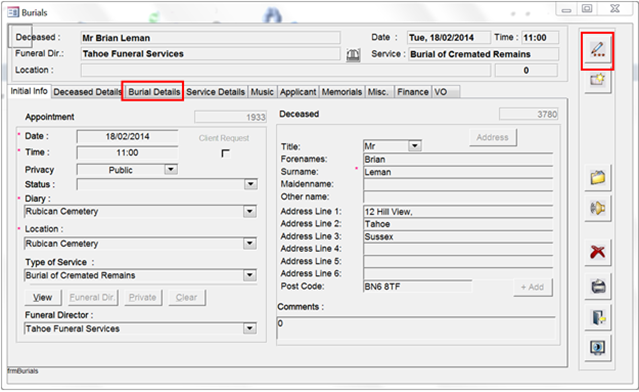Click the monitor screen icon at bottom

(x=597, y=348)
